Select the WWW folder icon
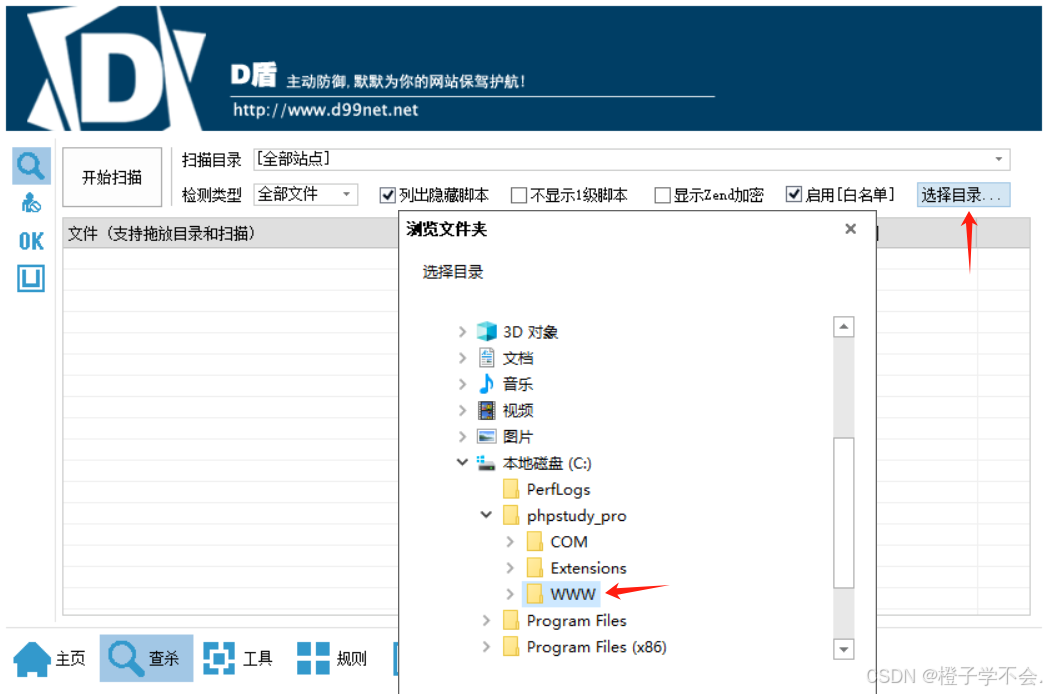Viewport: 1047px width, 694px height. click(x=535, y=594)
